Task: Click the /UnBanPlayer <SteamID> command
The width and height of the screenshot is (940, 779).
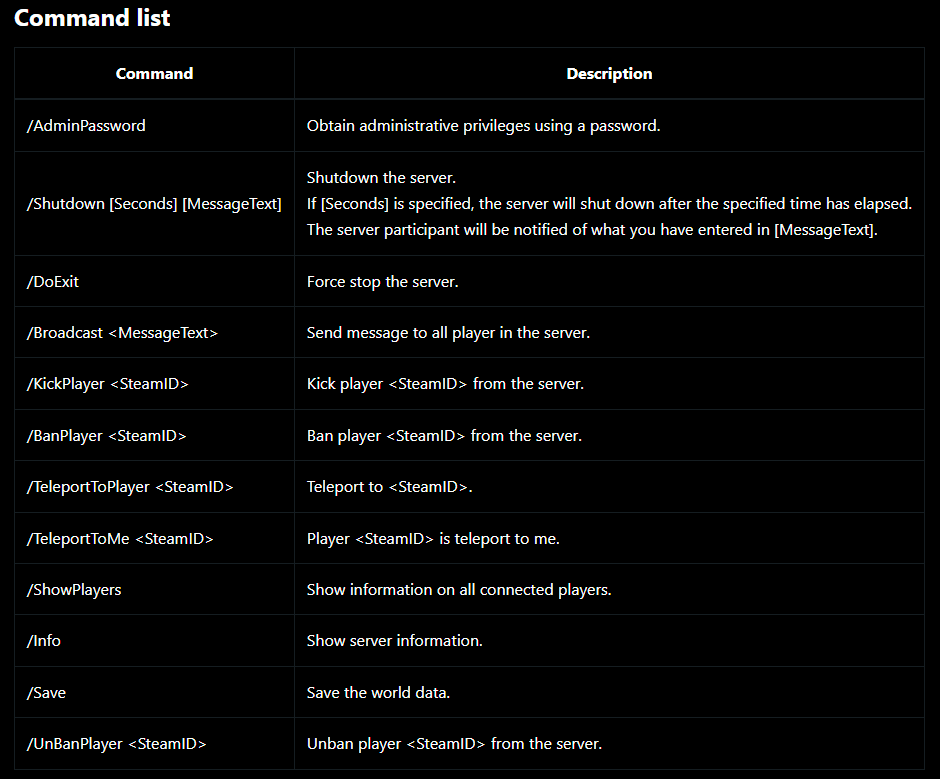Action: coord(116,744)
